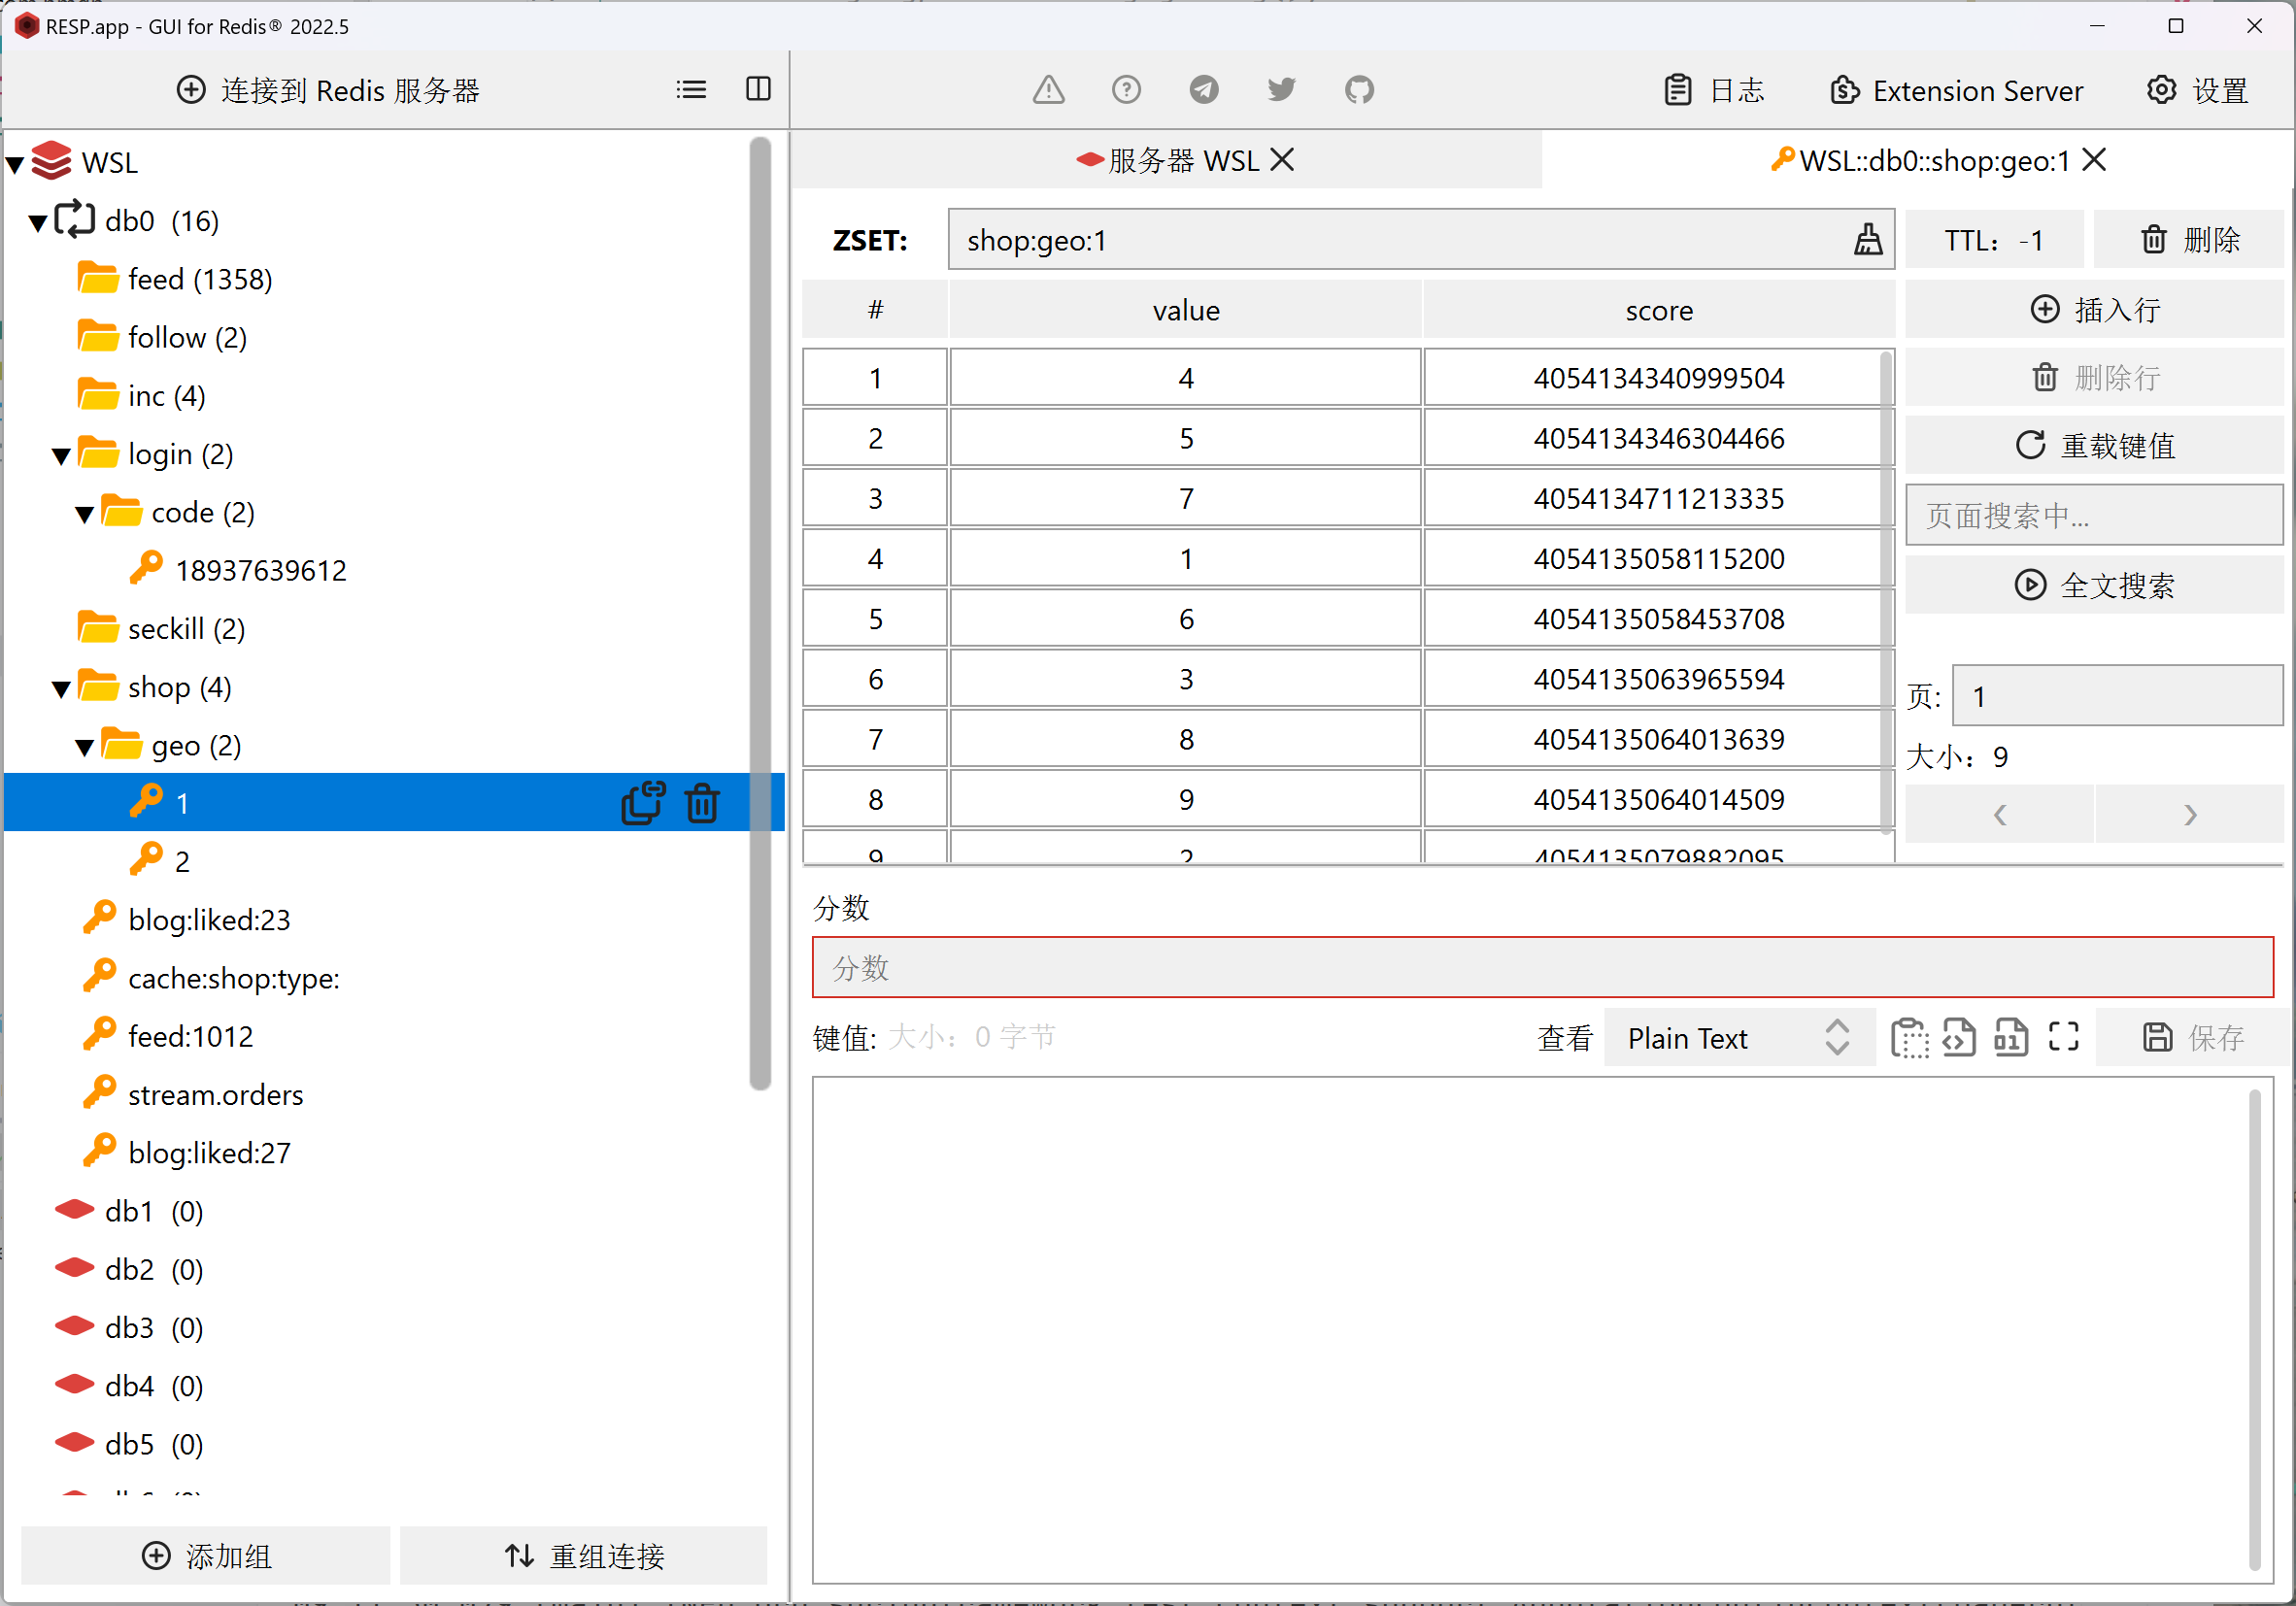Viewport: 2296px width, 1606px height.
Task: Toggle the split view layout icon
Action: (x=758, y=90)
